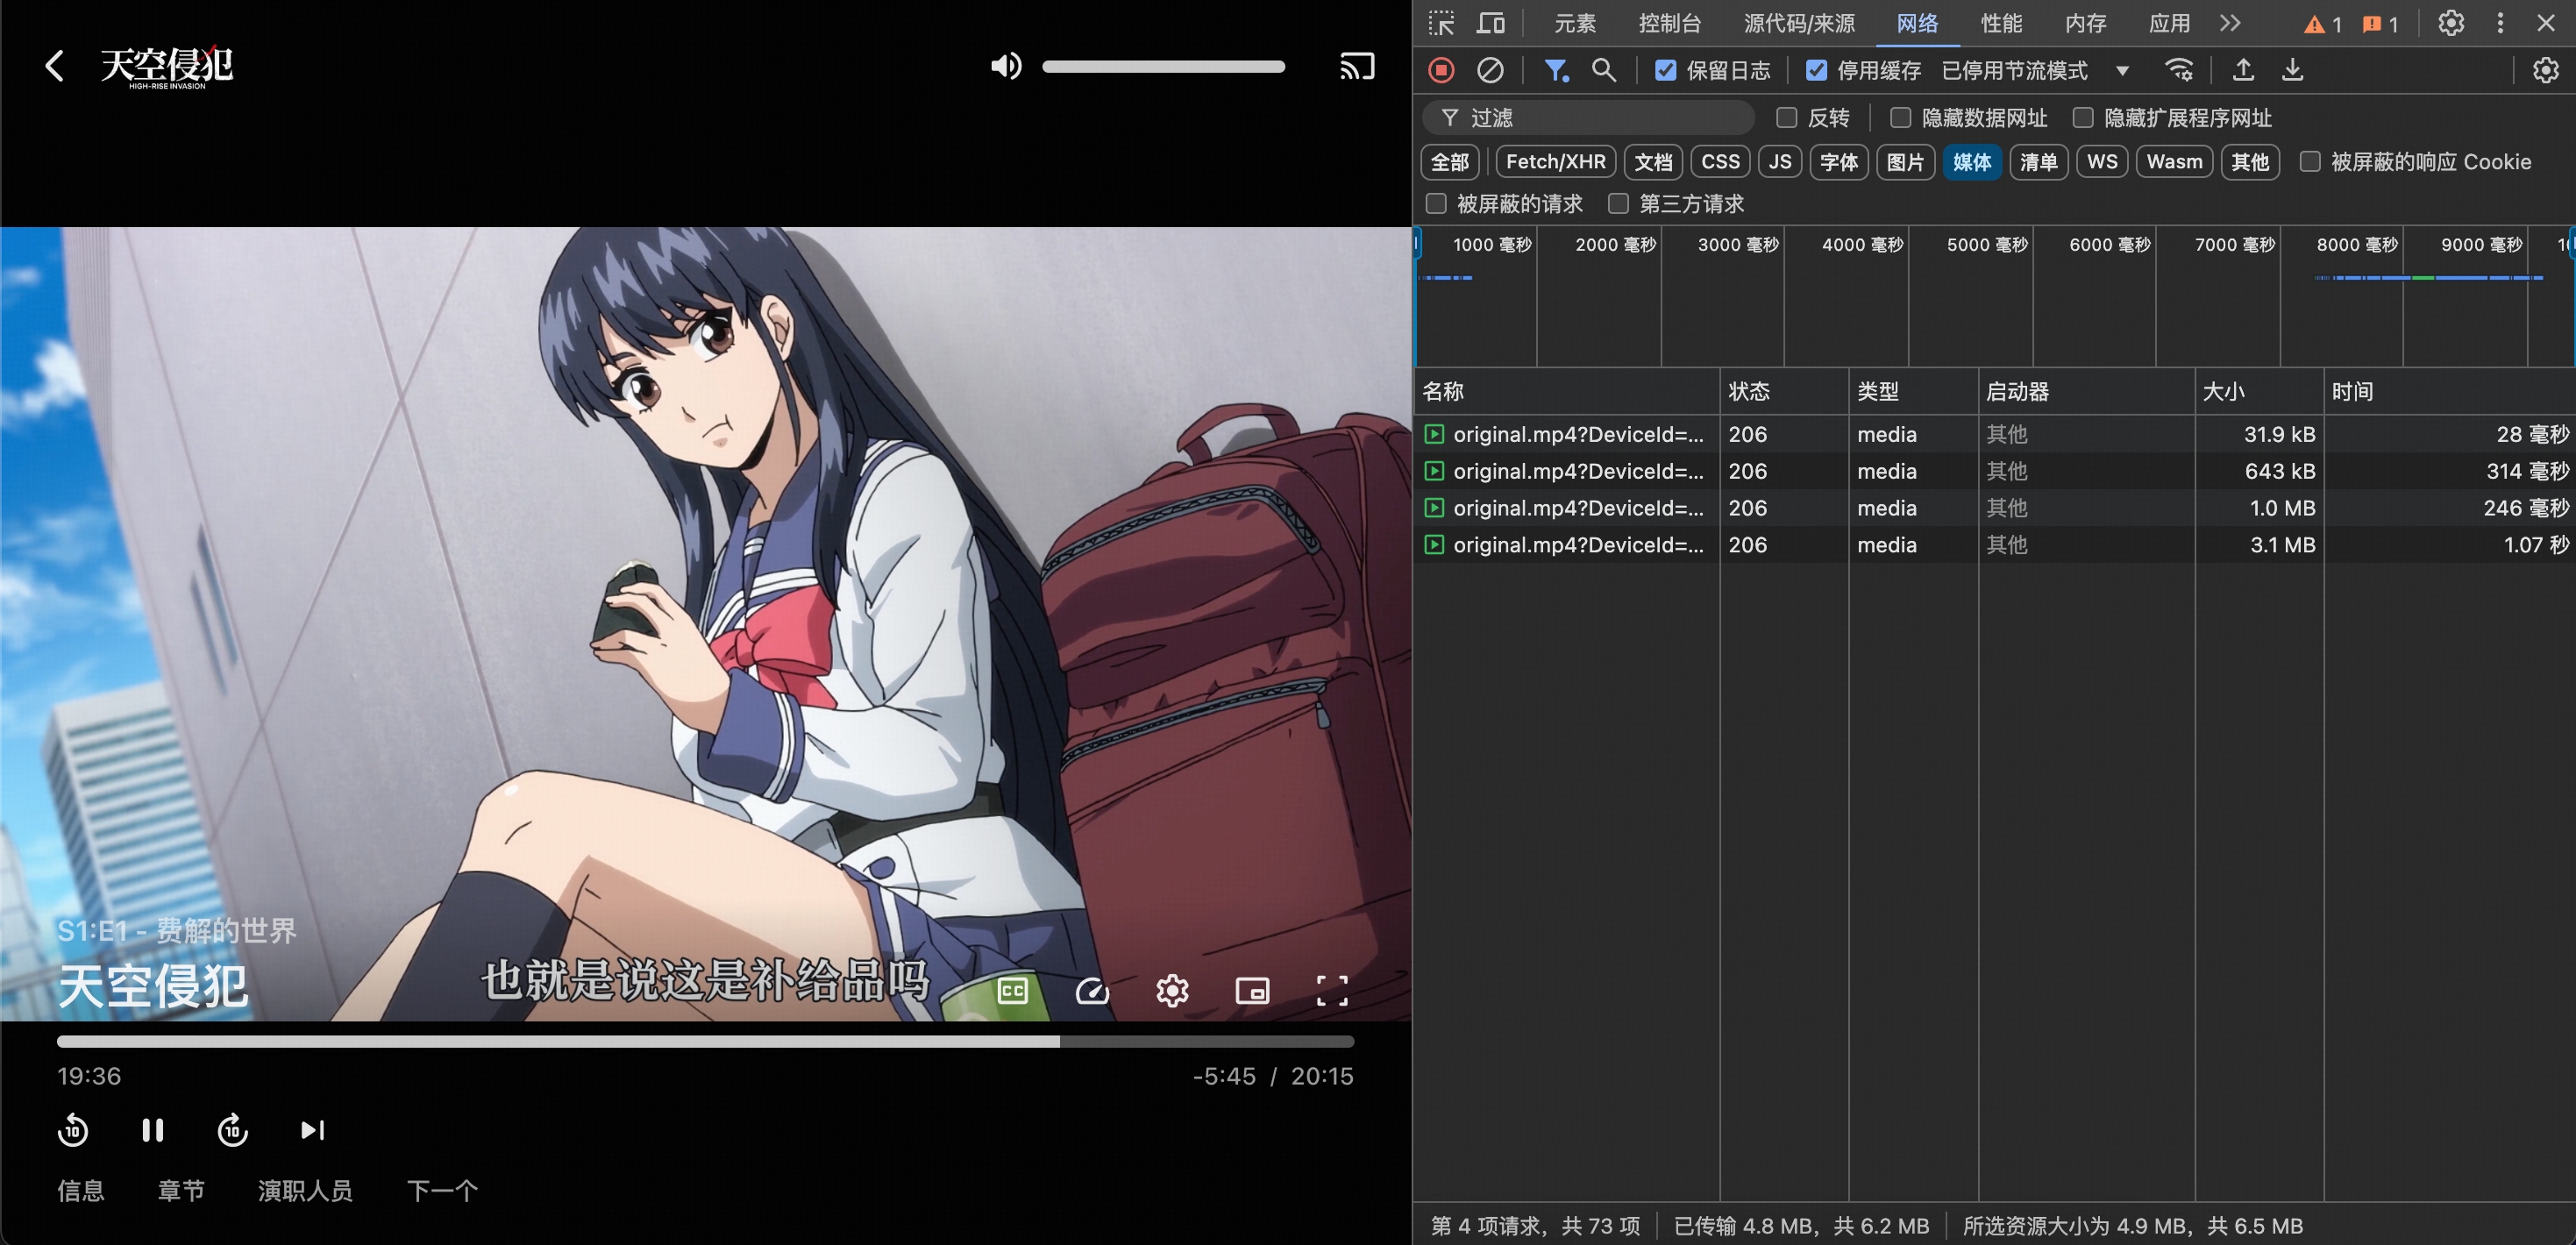This screenshot has width=2576, height=1245.
Task: Import HAR file upload icon
Action: (x=2243, y=70)
